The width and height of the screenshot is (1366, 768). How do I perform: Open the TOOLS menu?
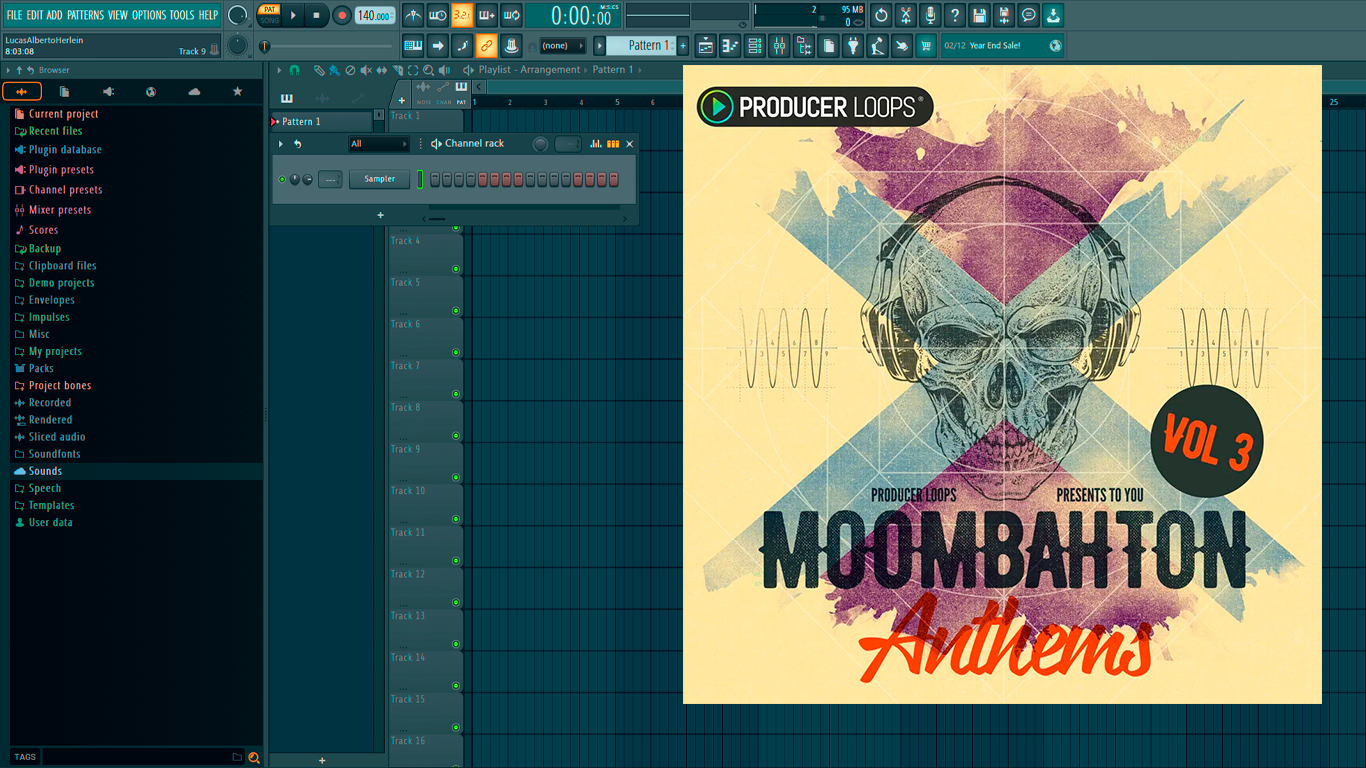182,15
